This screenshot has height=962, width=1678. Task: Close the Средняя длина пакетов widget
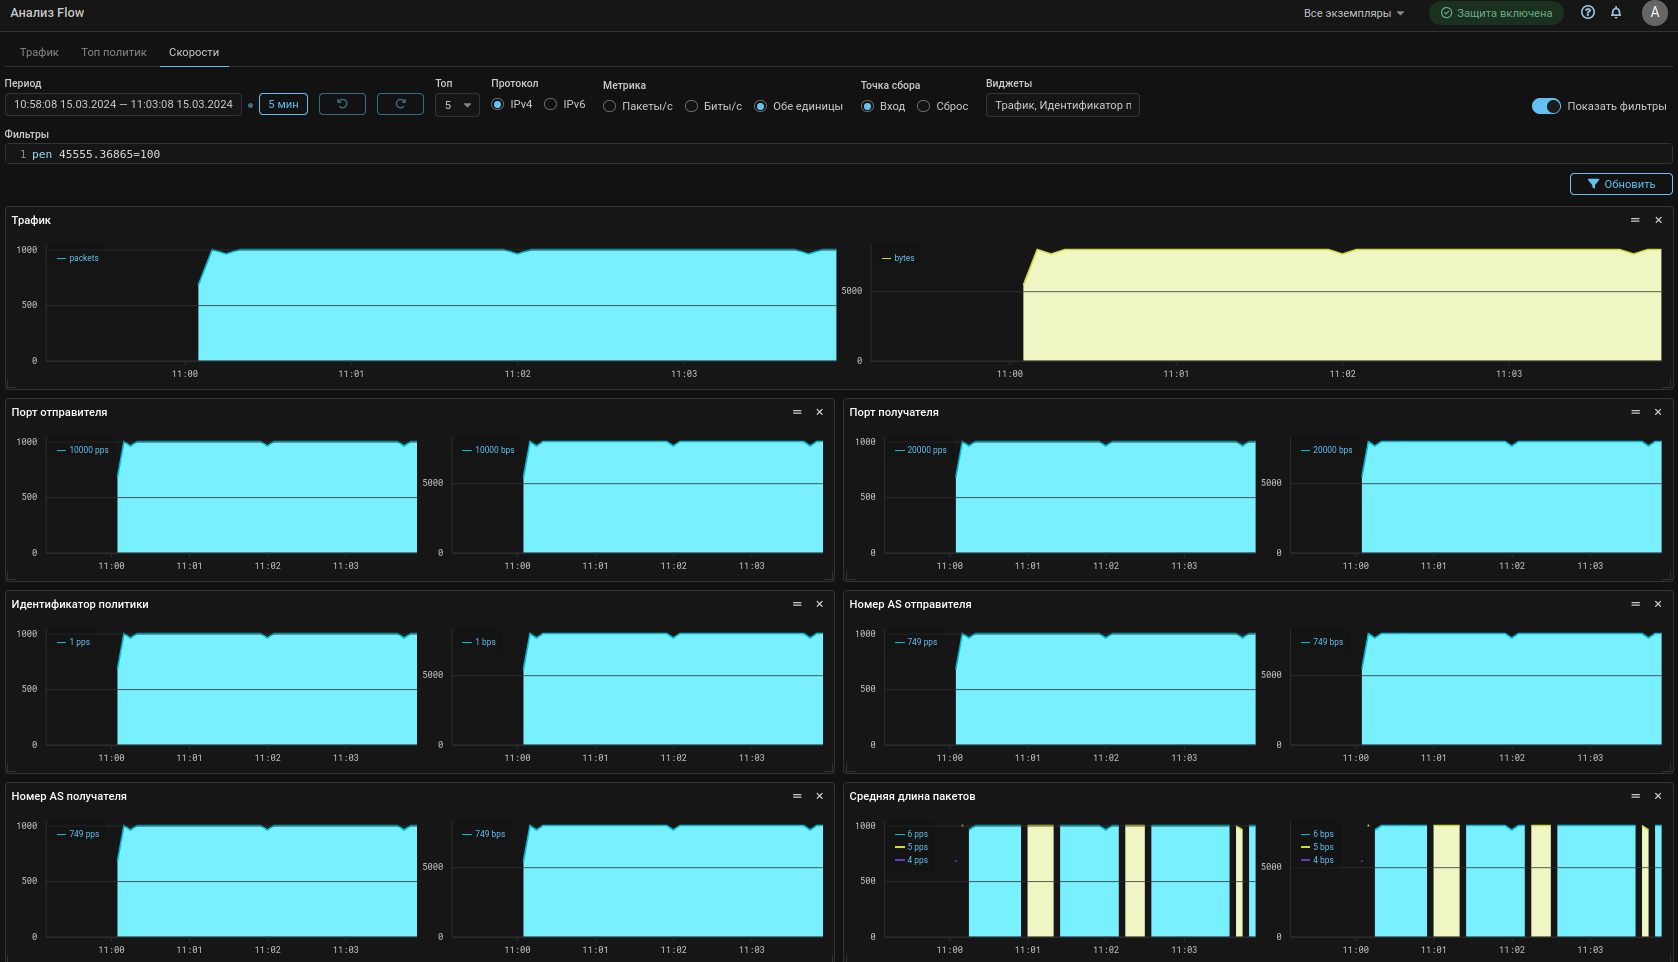[x=1658, y=796]
